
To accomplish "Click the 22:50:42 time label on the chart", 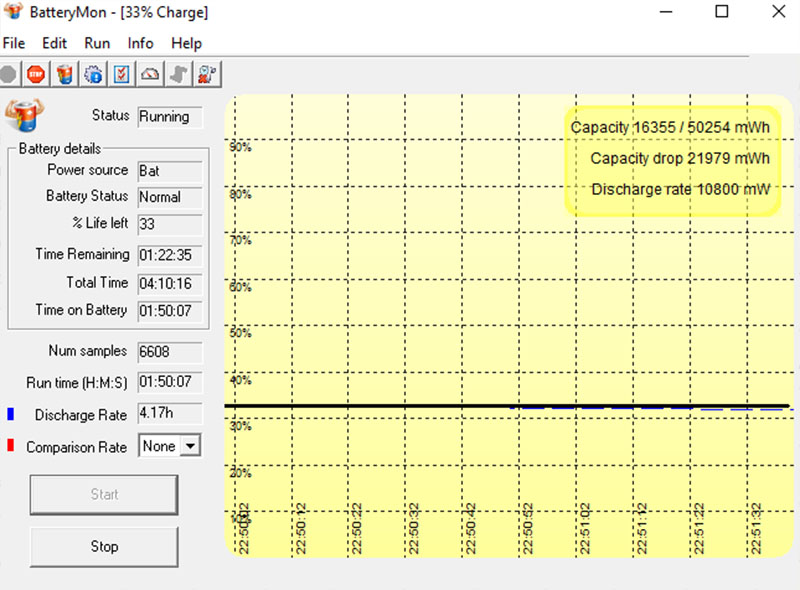I will click(x=471, y=529).
